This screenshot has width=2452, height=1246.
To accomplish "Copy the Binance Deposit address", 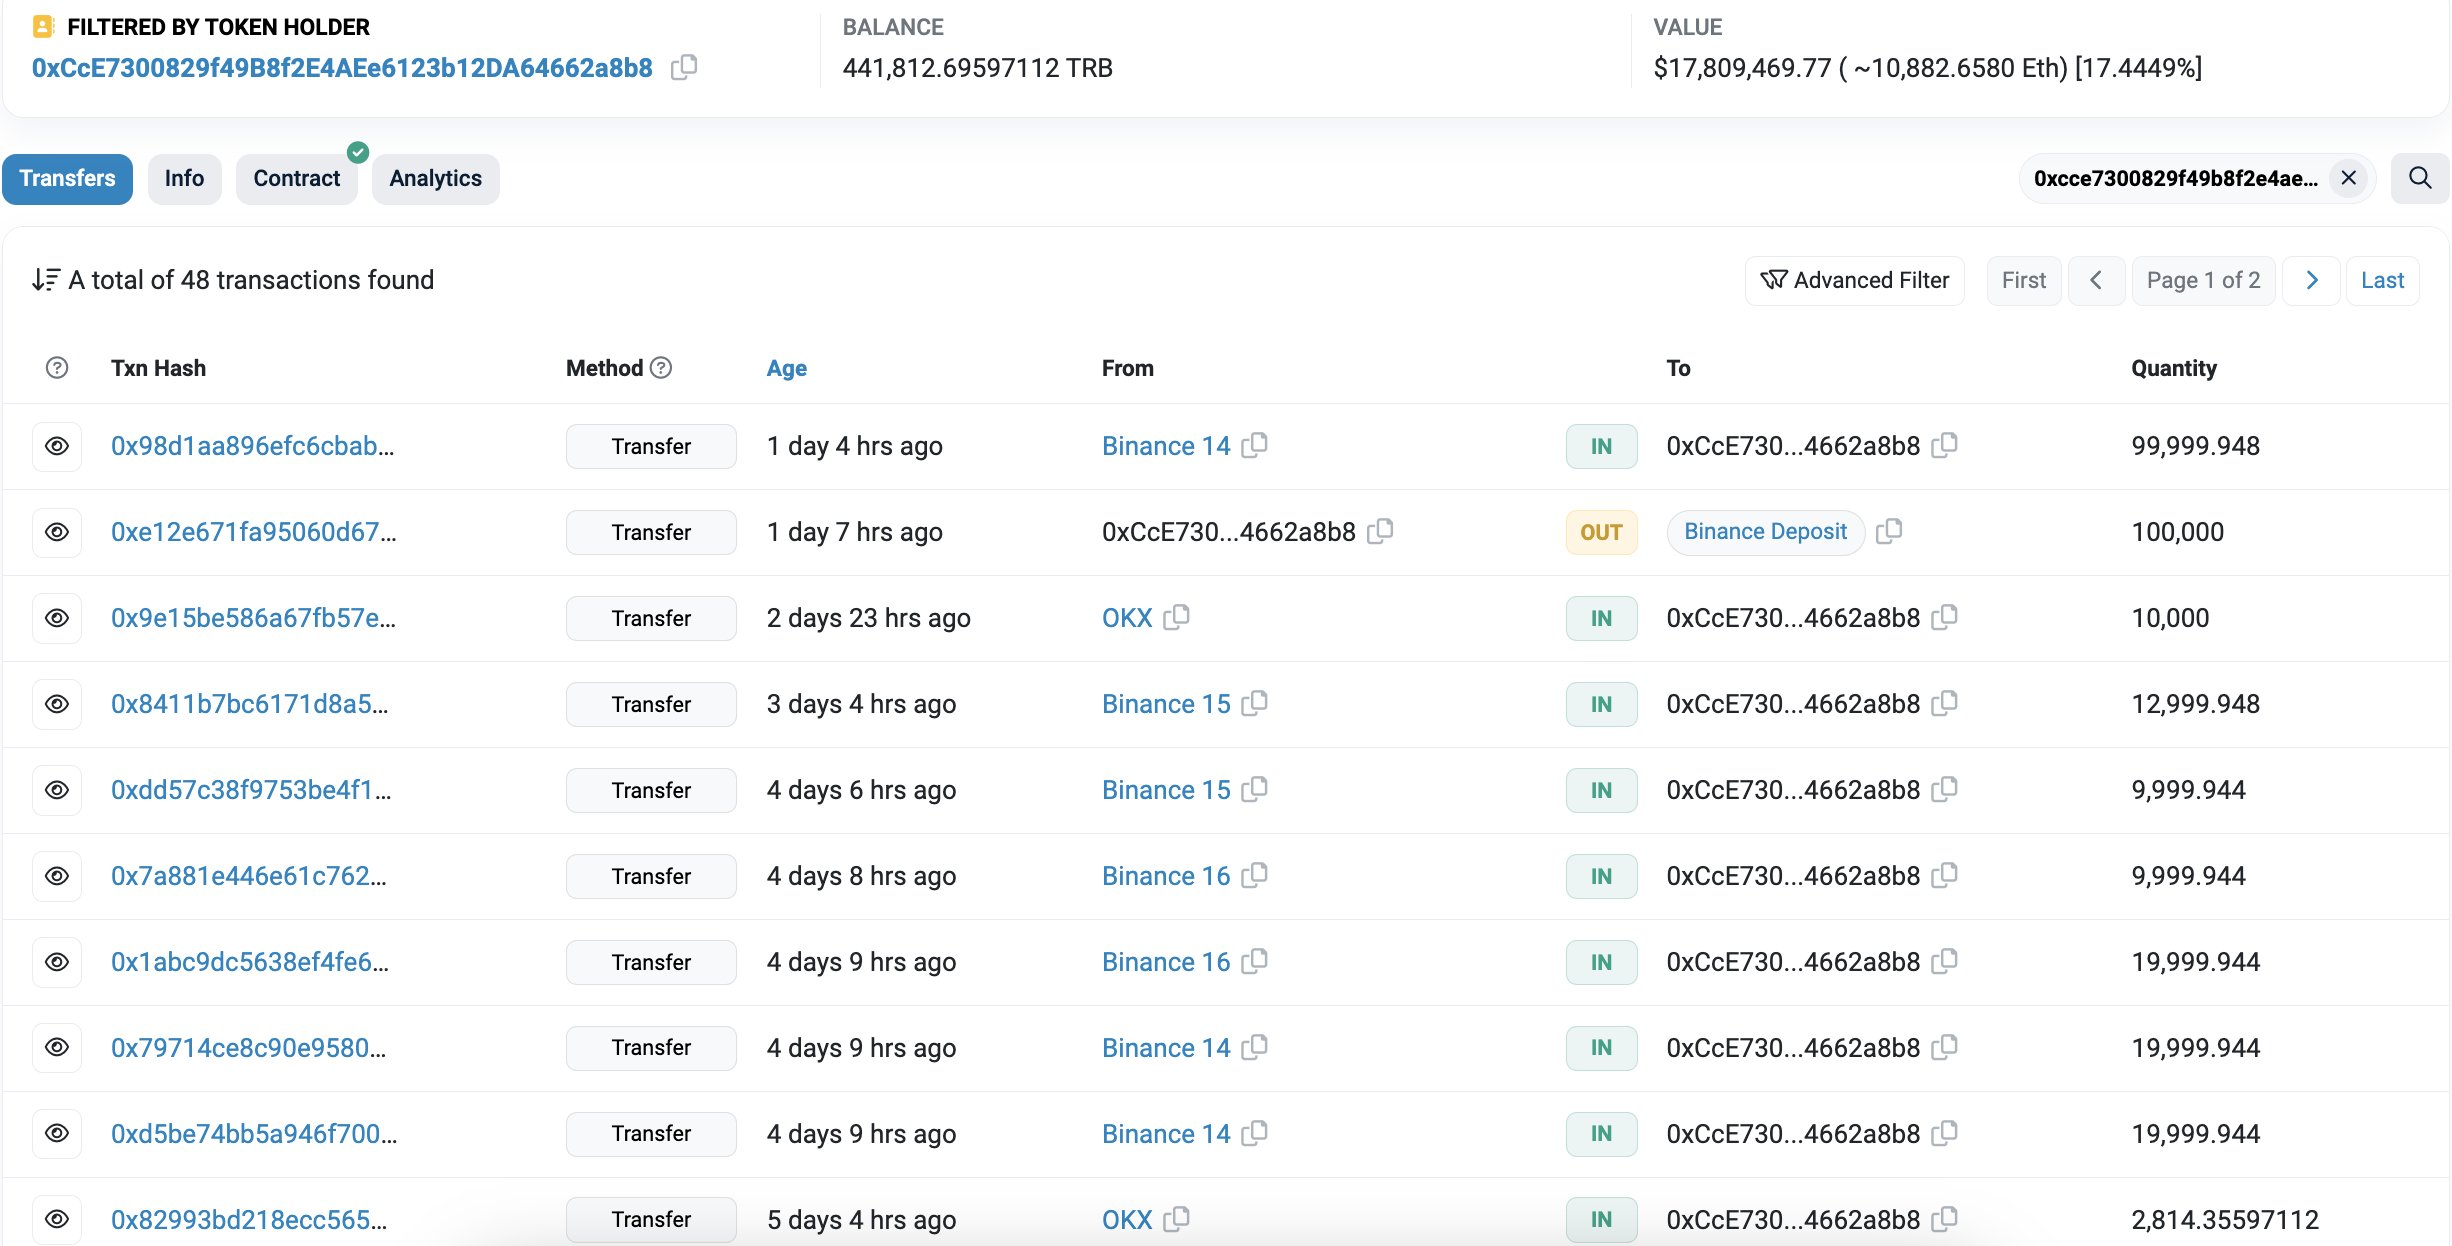I will (x=1889, y=531).
